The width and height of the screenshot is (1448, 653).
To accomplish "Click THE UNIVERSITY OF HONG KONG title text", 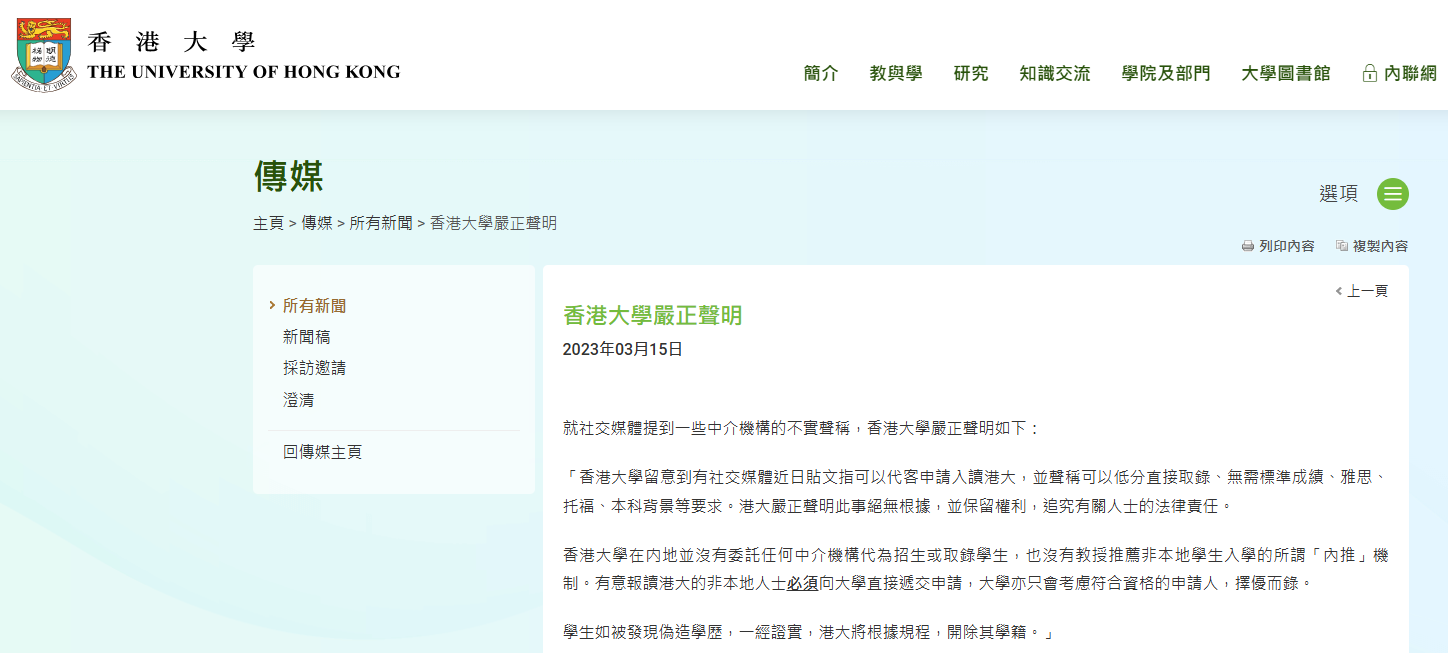I will (244, 72).
